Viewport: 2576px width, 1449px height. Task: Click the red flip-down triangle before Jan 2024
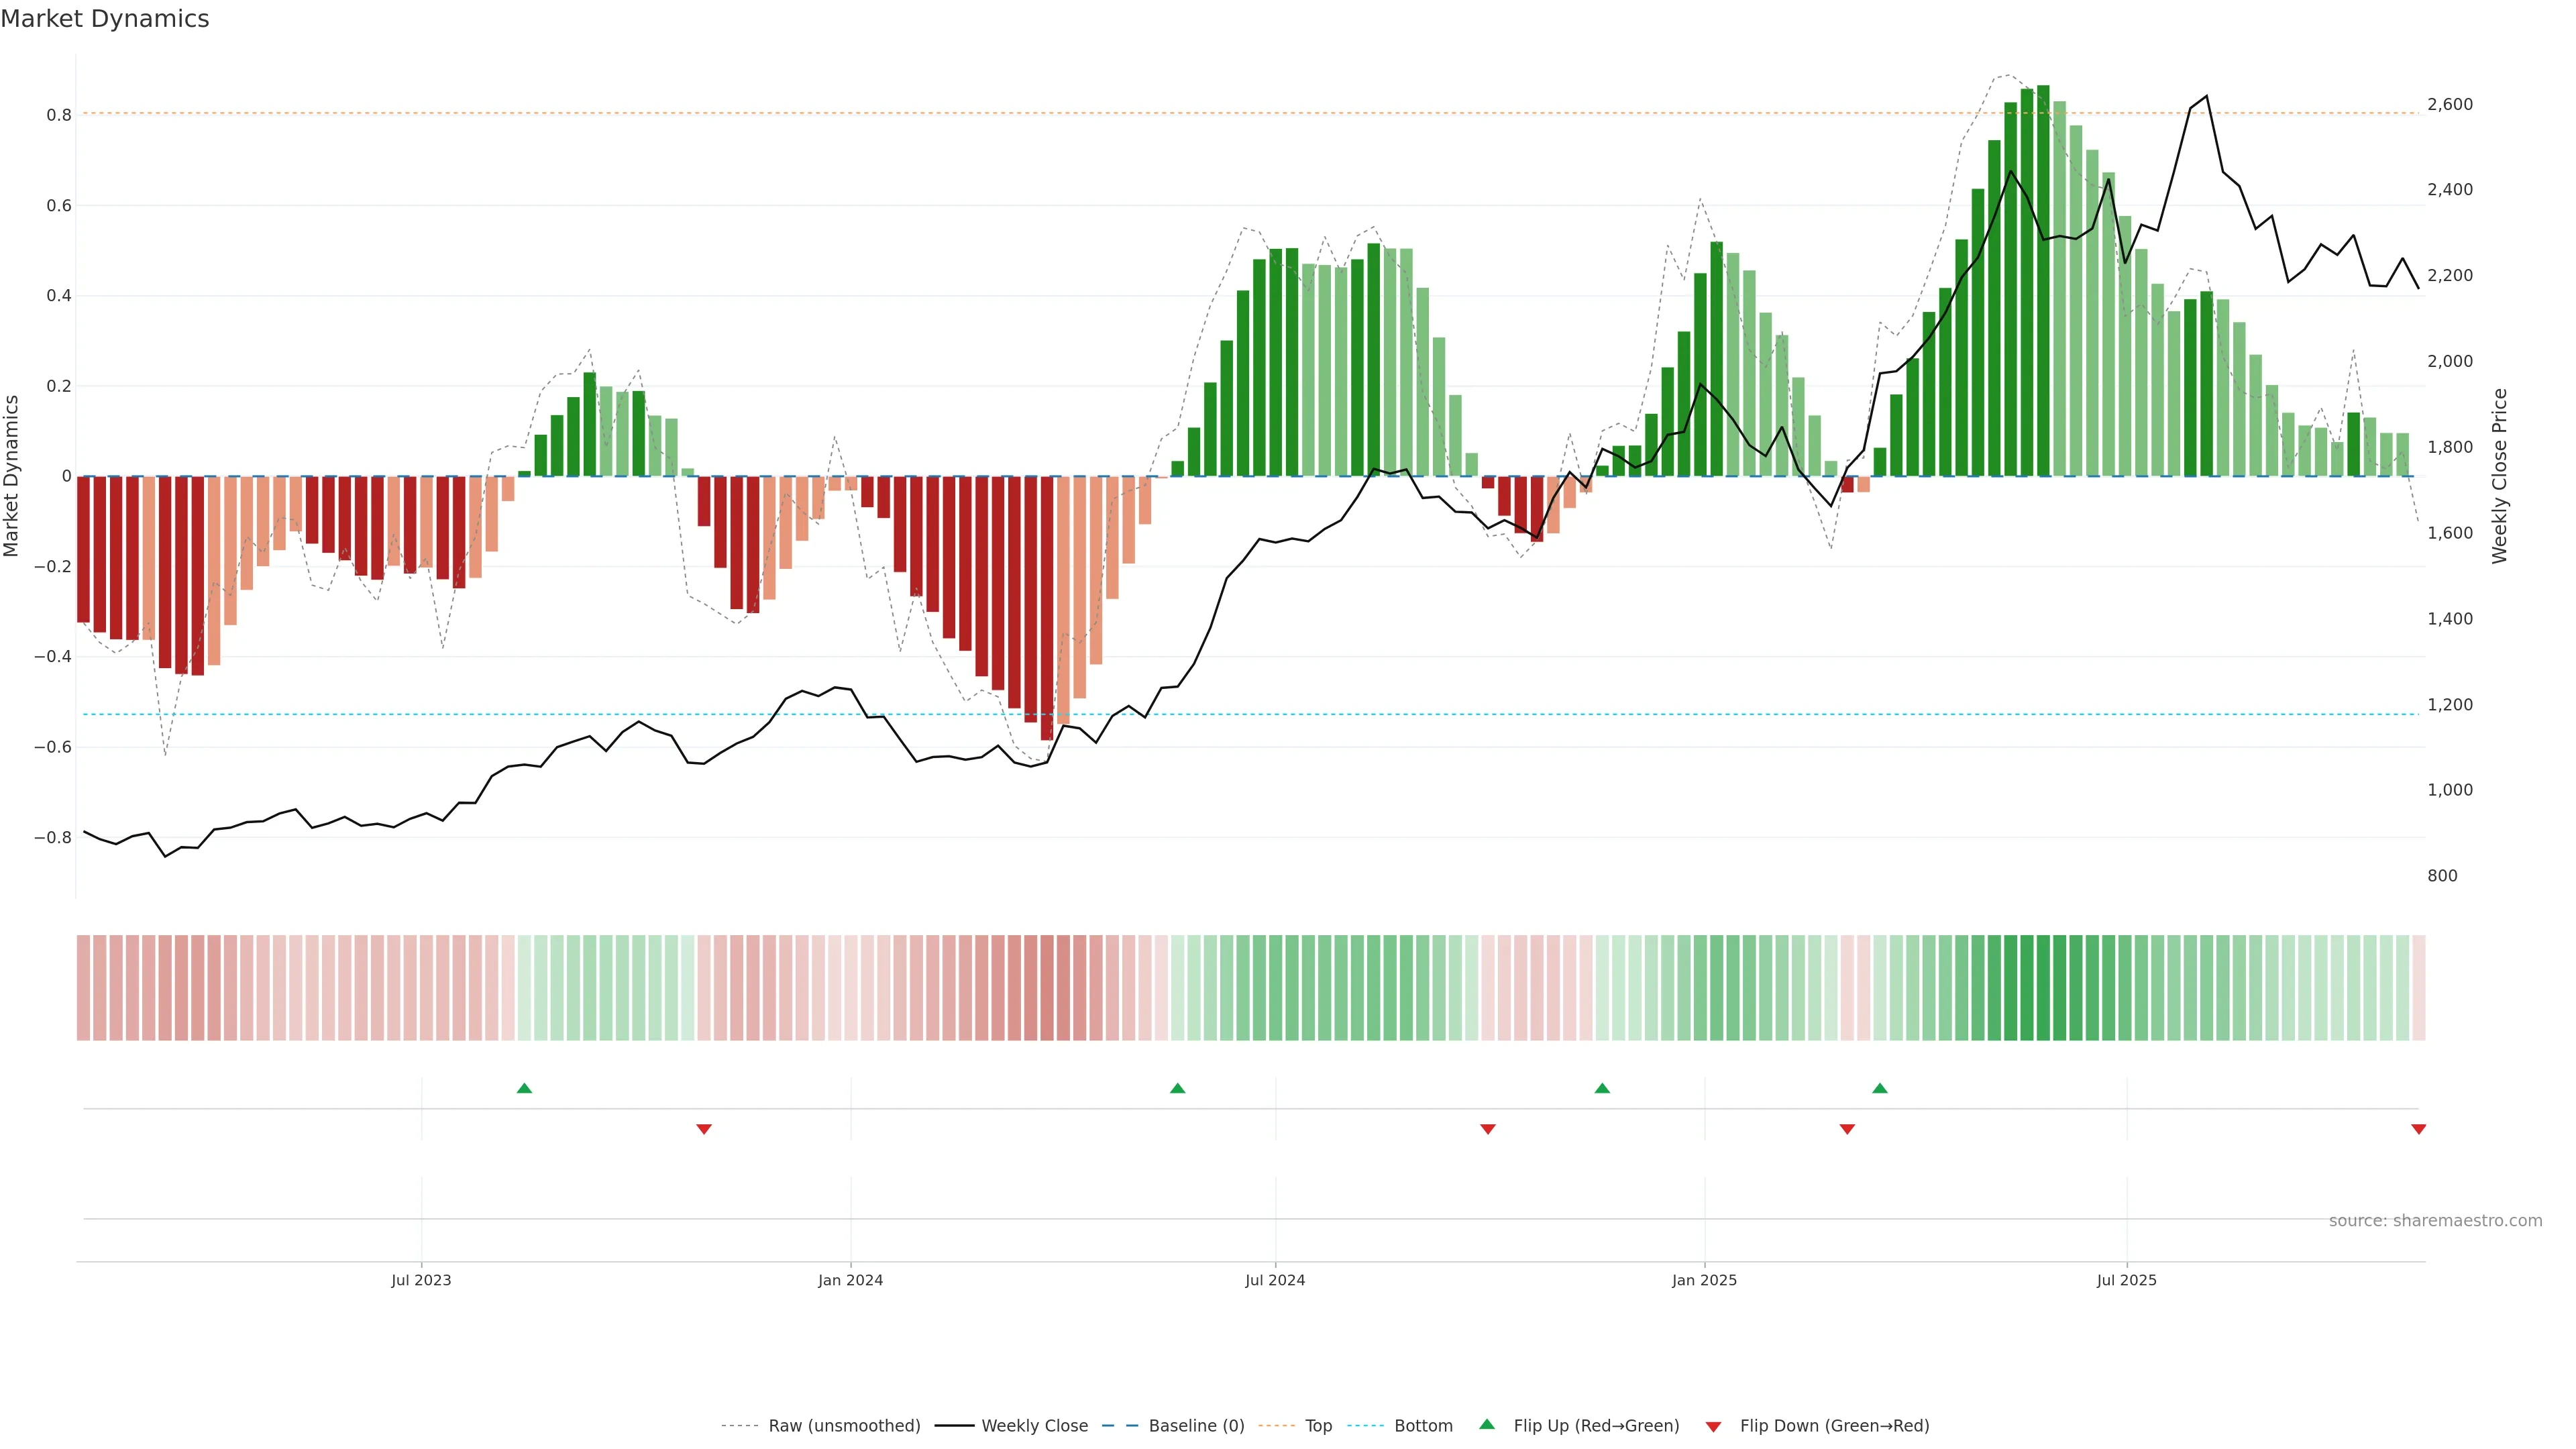pyautogui.click(x=704, y=1129)
